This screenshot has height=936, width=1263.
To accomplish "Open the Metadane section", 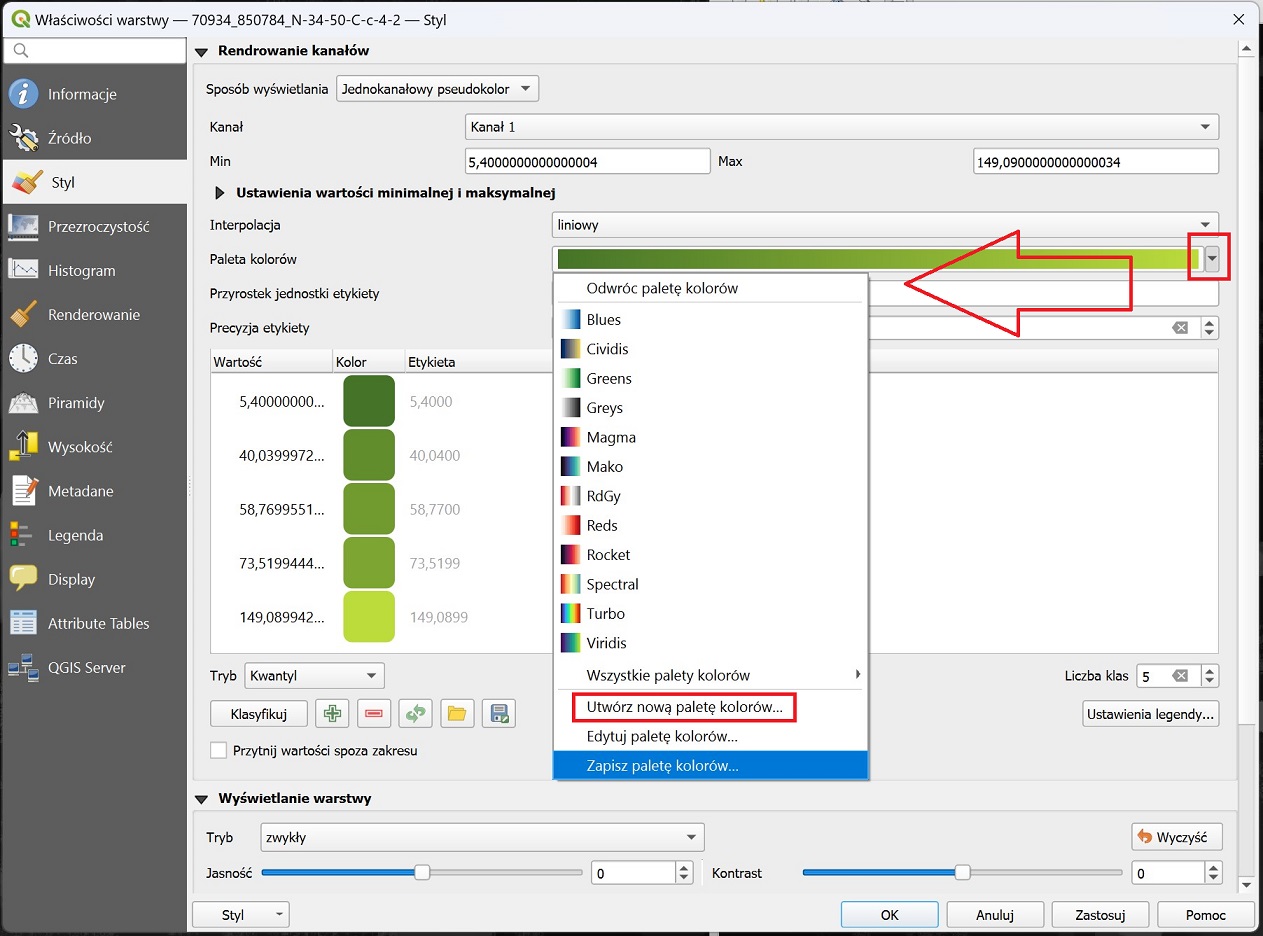I will pos(94,490).
